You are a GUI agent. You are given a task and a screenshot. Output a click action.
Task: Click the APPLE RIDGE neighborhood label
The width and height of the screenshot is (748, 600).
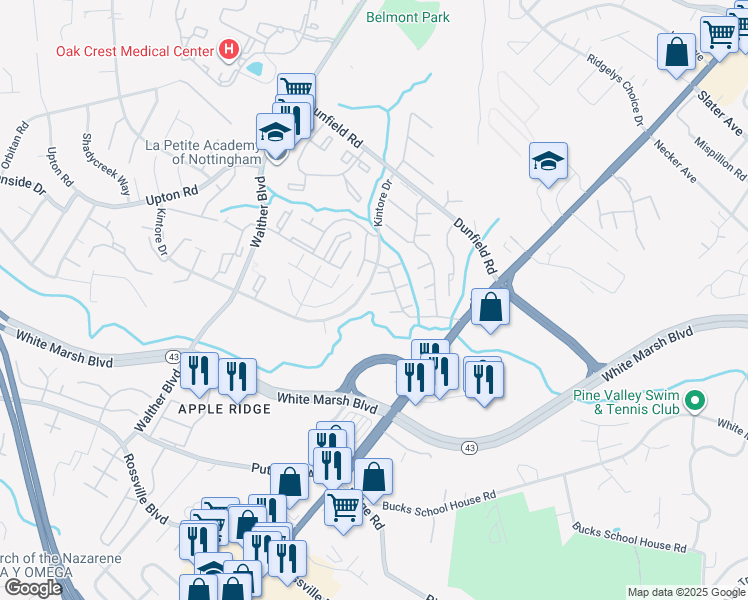(225, 409)
